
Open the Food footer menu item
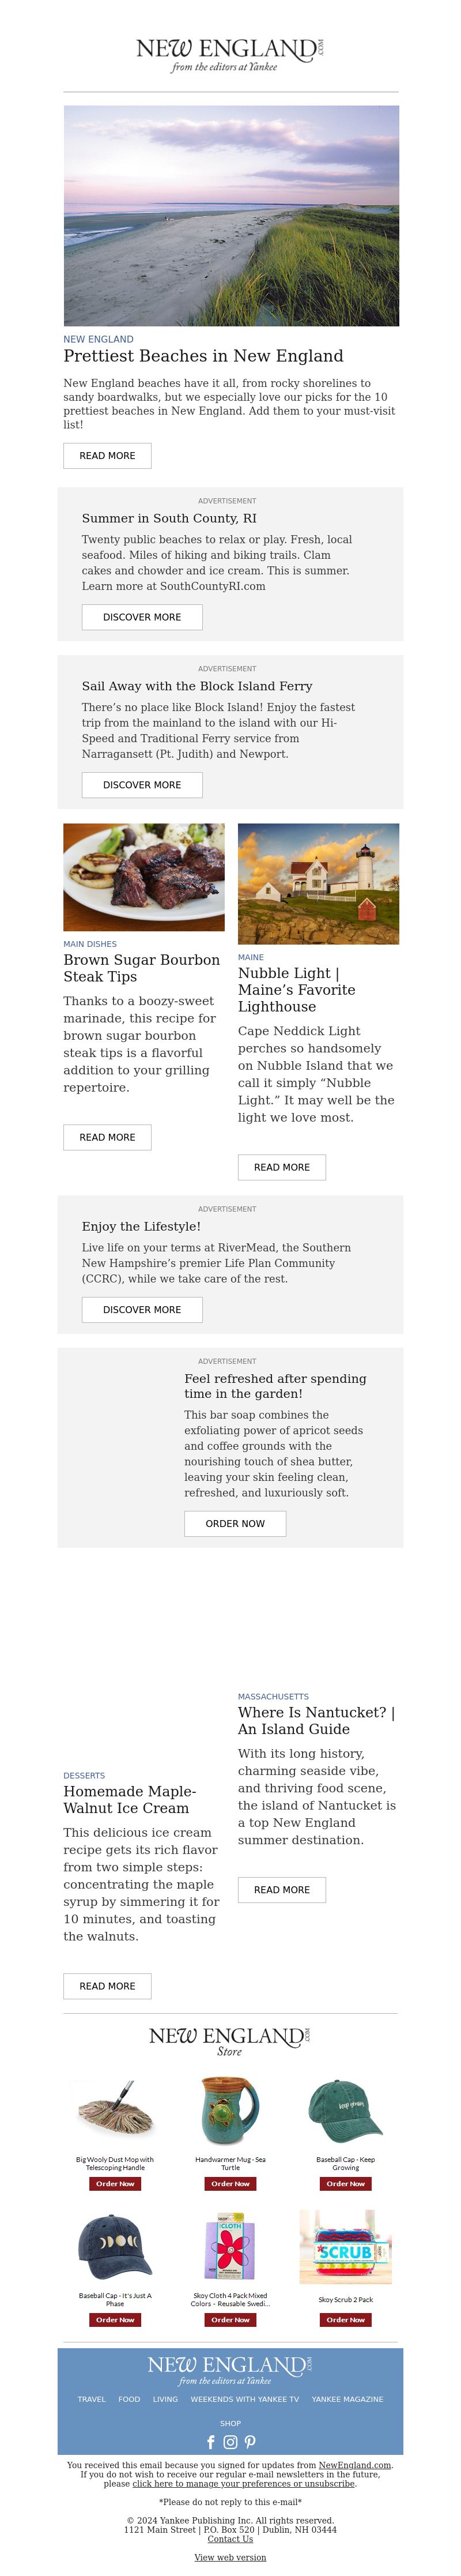click(129, 2399)
